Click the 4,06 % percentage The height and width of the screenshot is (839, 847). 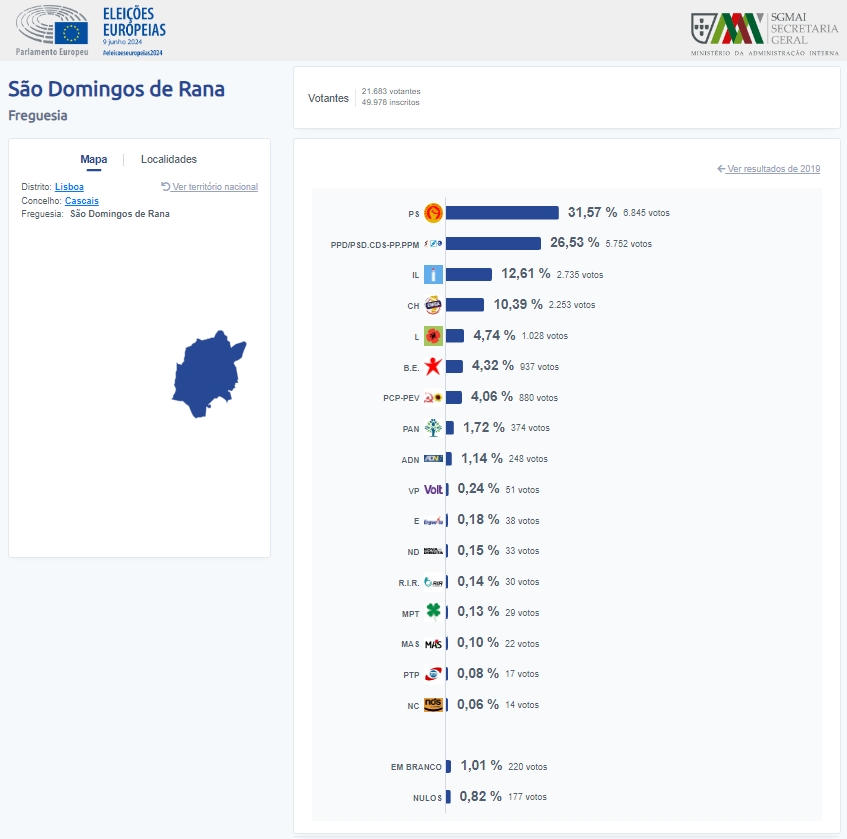tap(492, 397)
